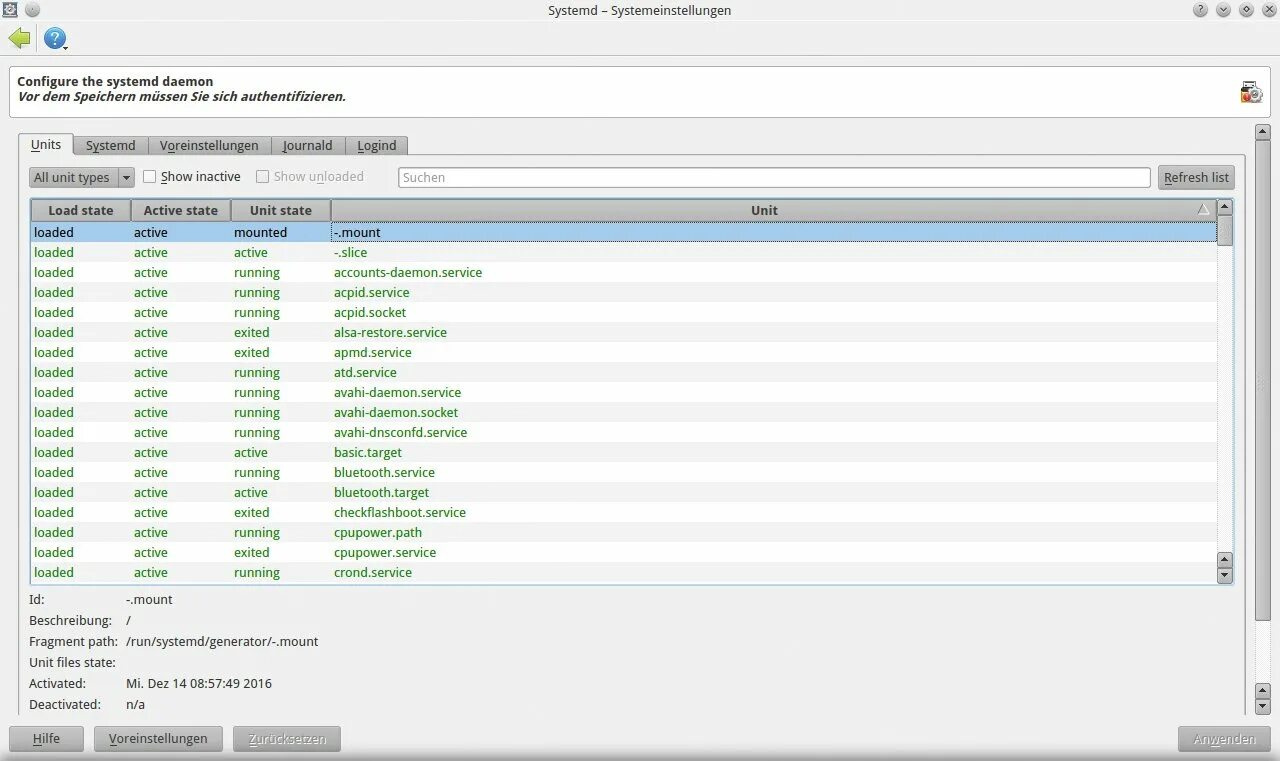The height and width of the screenshot is (761, 1280).
Task: Open the window menu icon in title bar
Action: [x=10, y=10]
